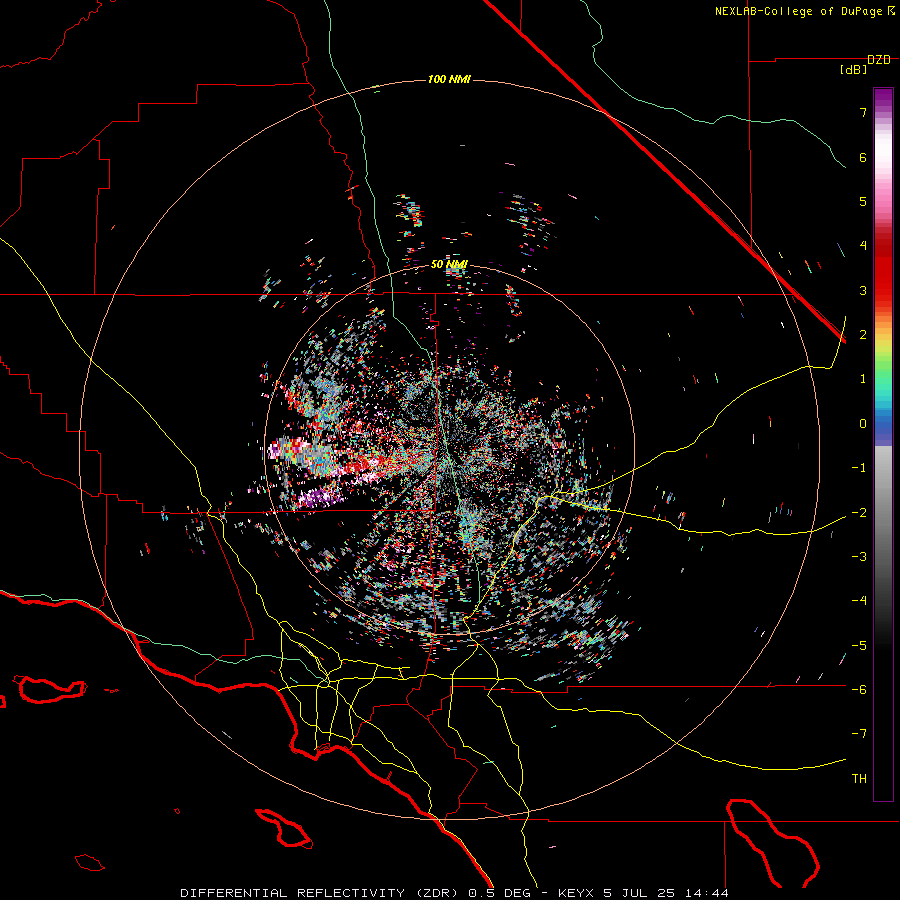The width and height of the screenshot is (900, 900).
Task: Click the TH threshold label on scale
Action: tap(859, 779)
